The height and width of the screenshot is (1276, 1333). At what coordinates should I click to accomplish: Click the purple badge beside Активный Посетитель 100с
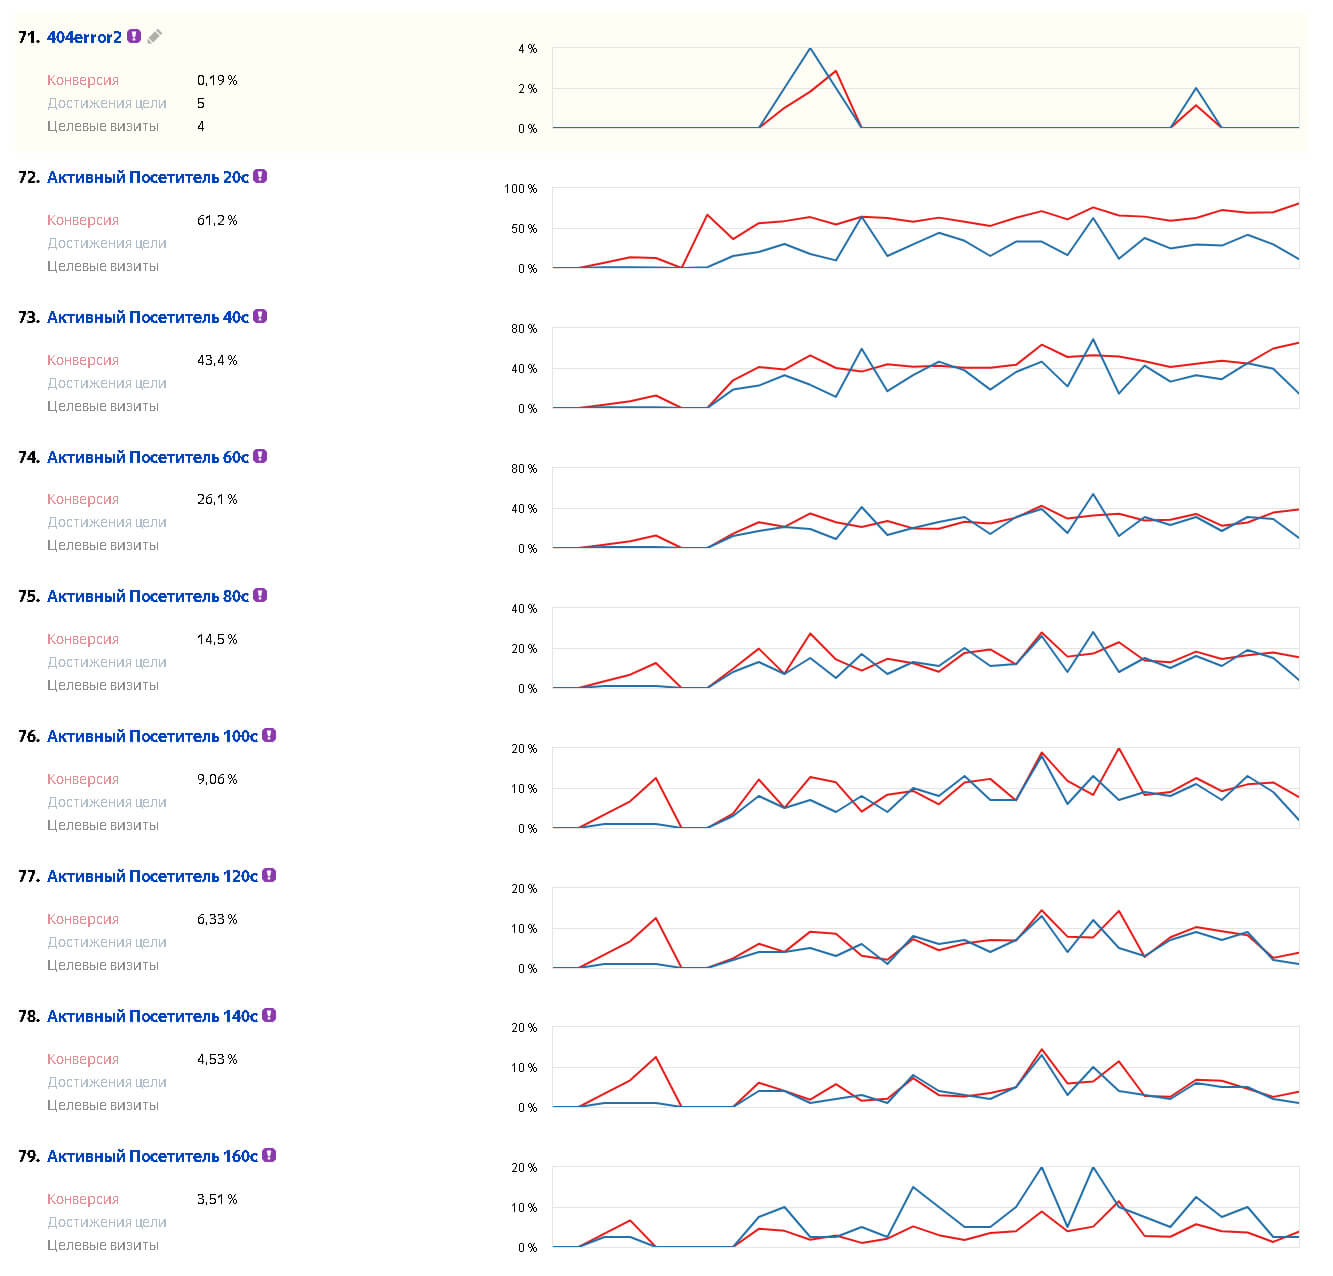point(269,735)
